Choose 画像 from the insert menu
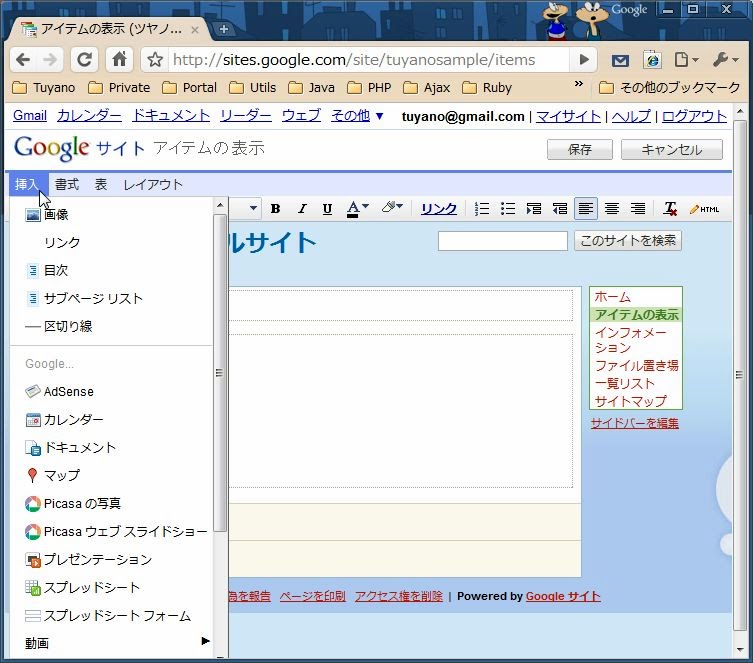753x663 pixels. 56,215
